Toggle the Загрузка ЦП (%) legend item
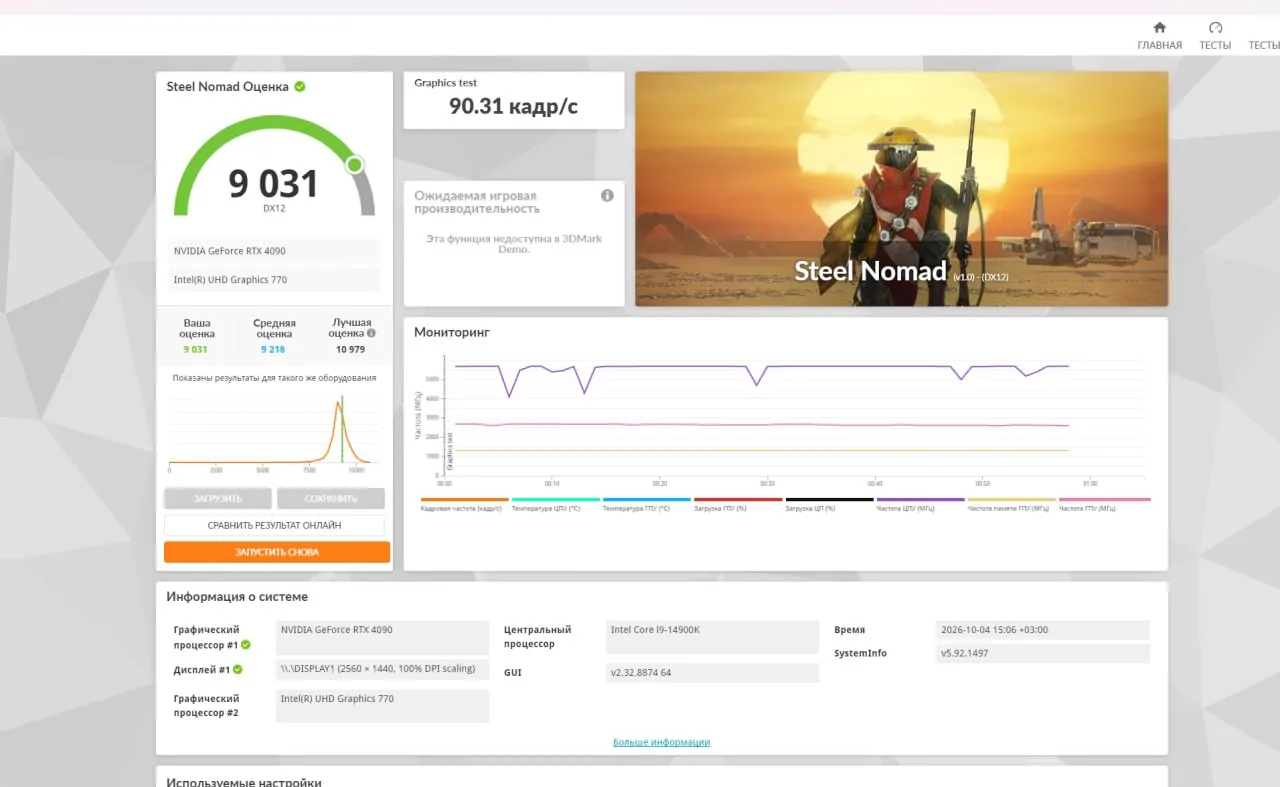Viewport: 1280px width, 787px height. tap(829, 504)
